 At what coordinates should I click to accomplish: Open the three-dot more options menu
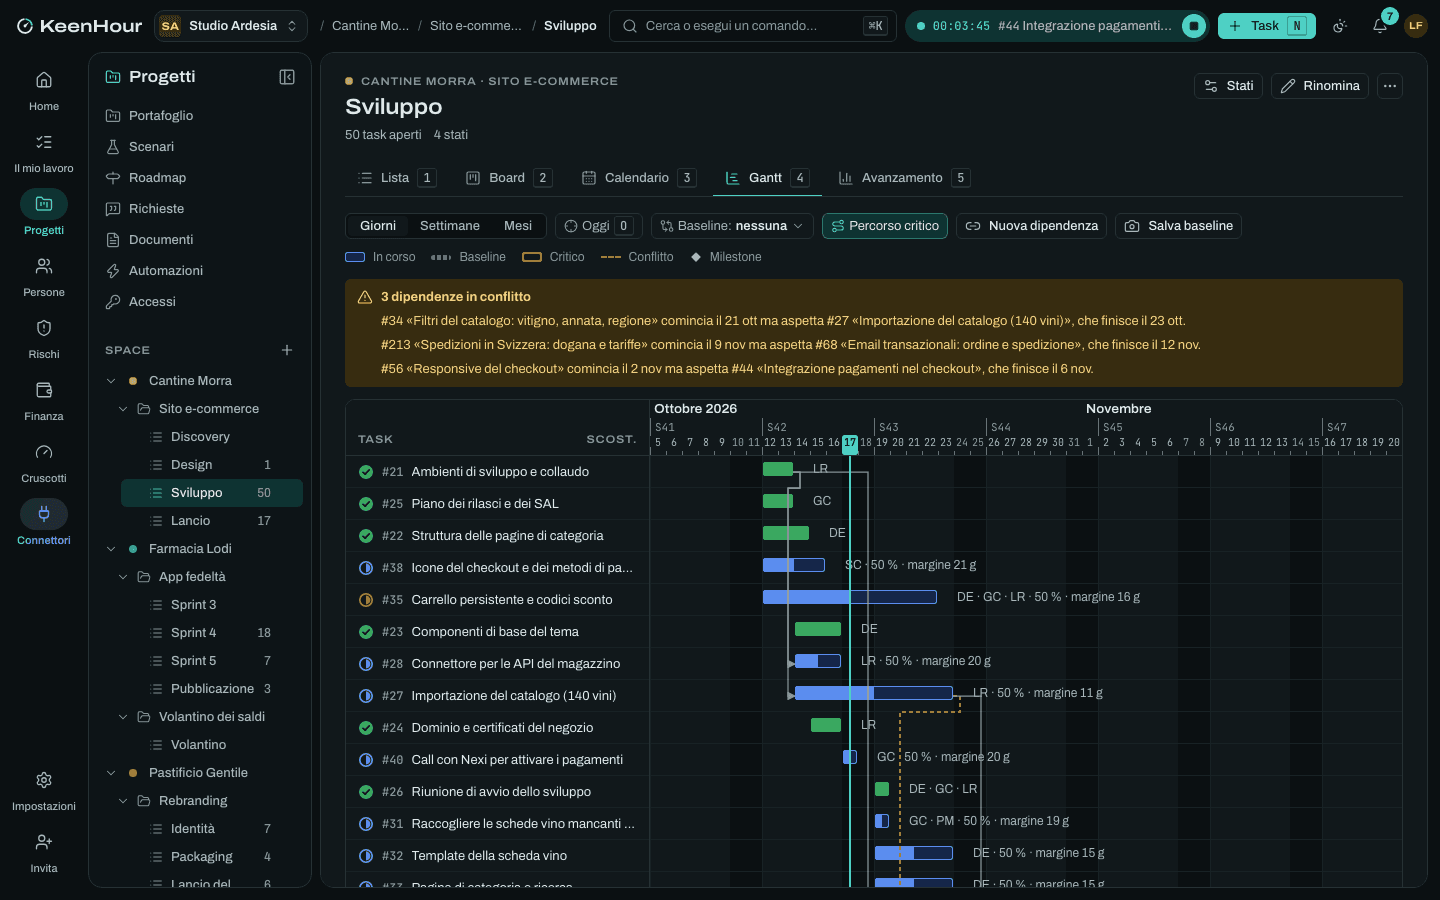click(1390, 86)
